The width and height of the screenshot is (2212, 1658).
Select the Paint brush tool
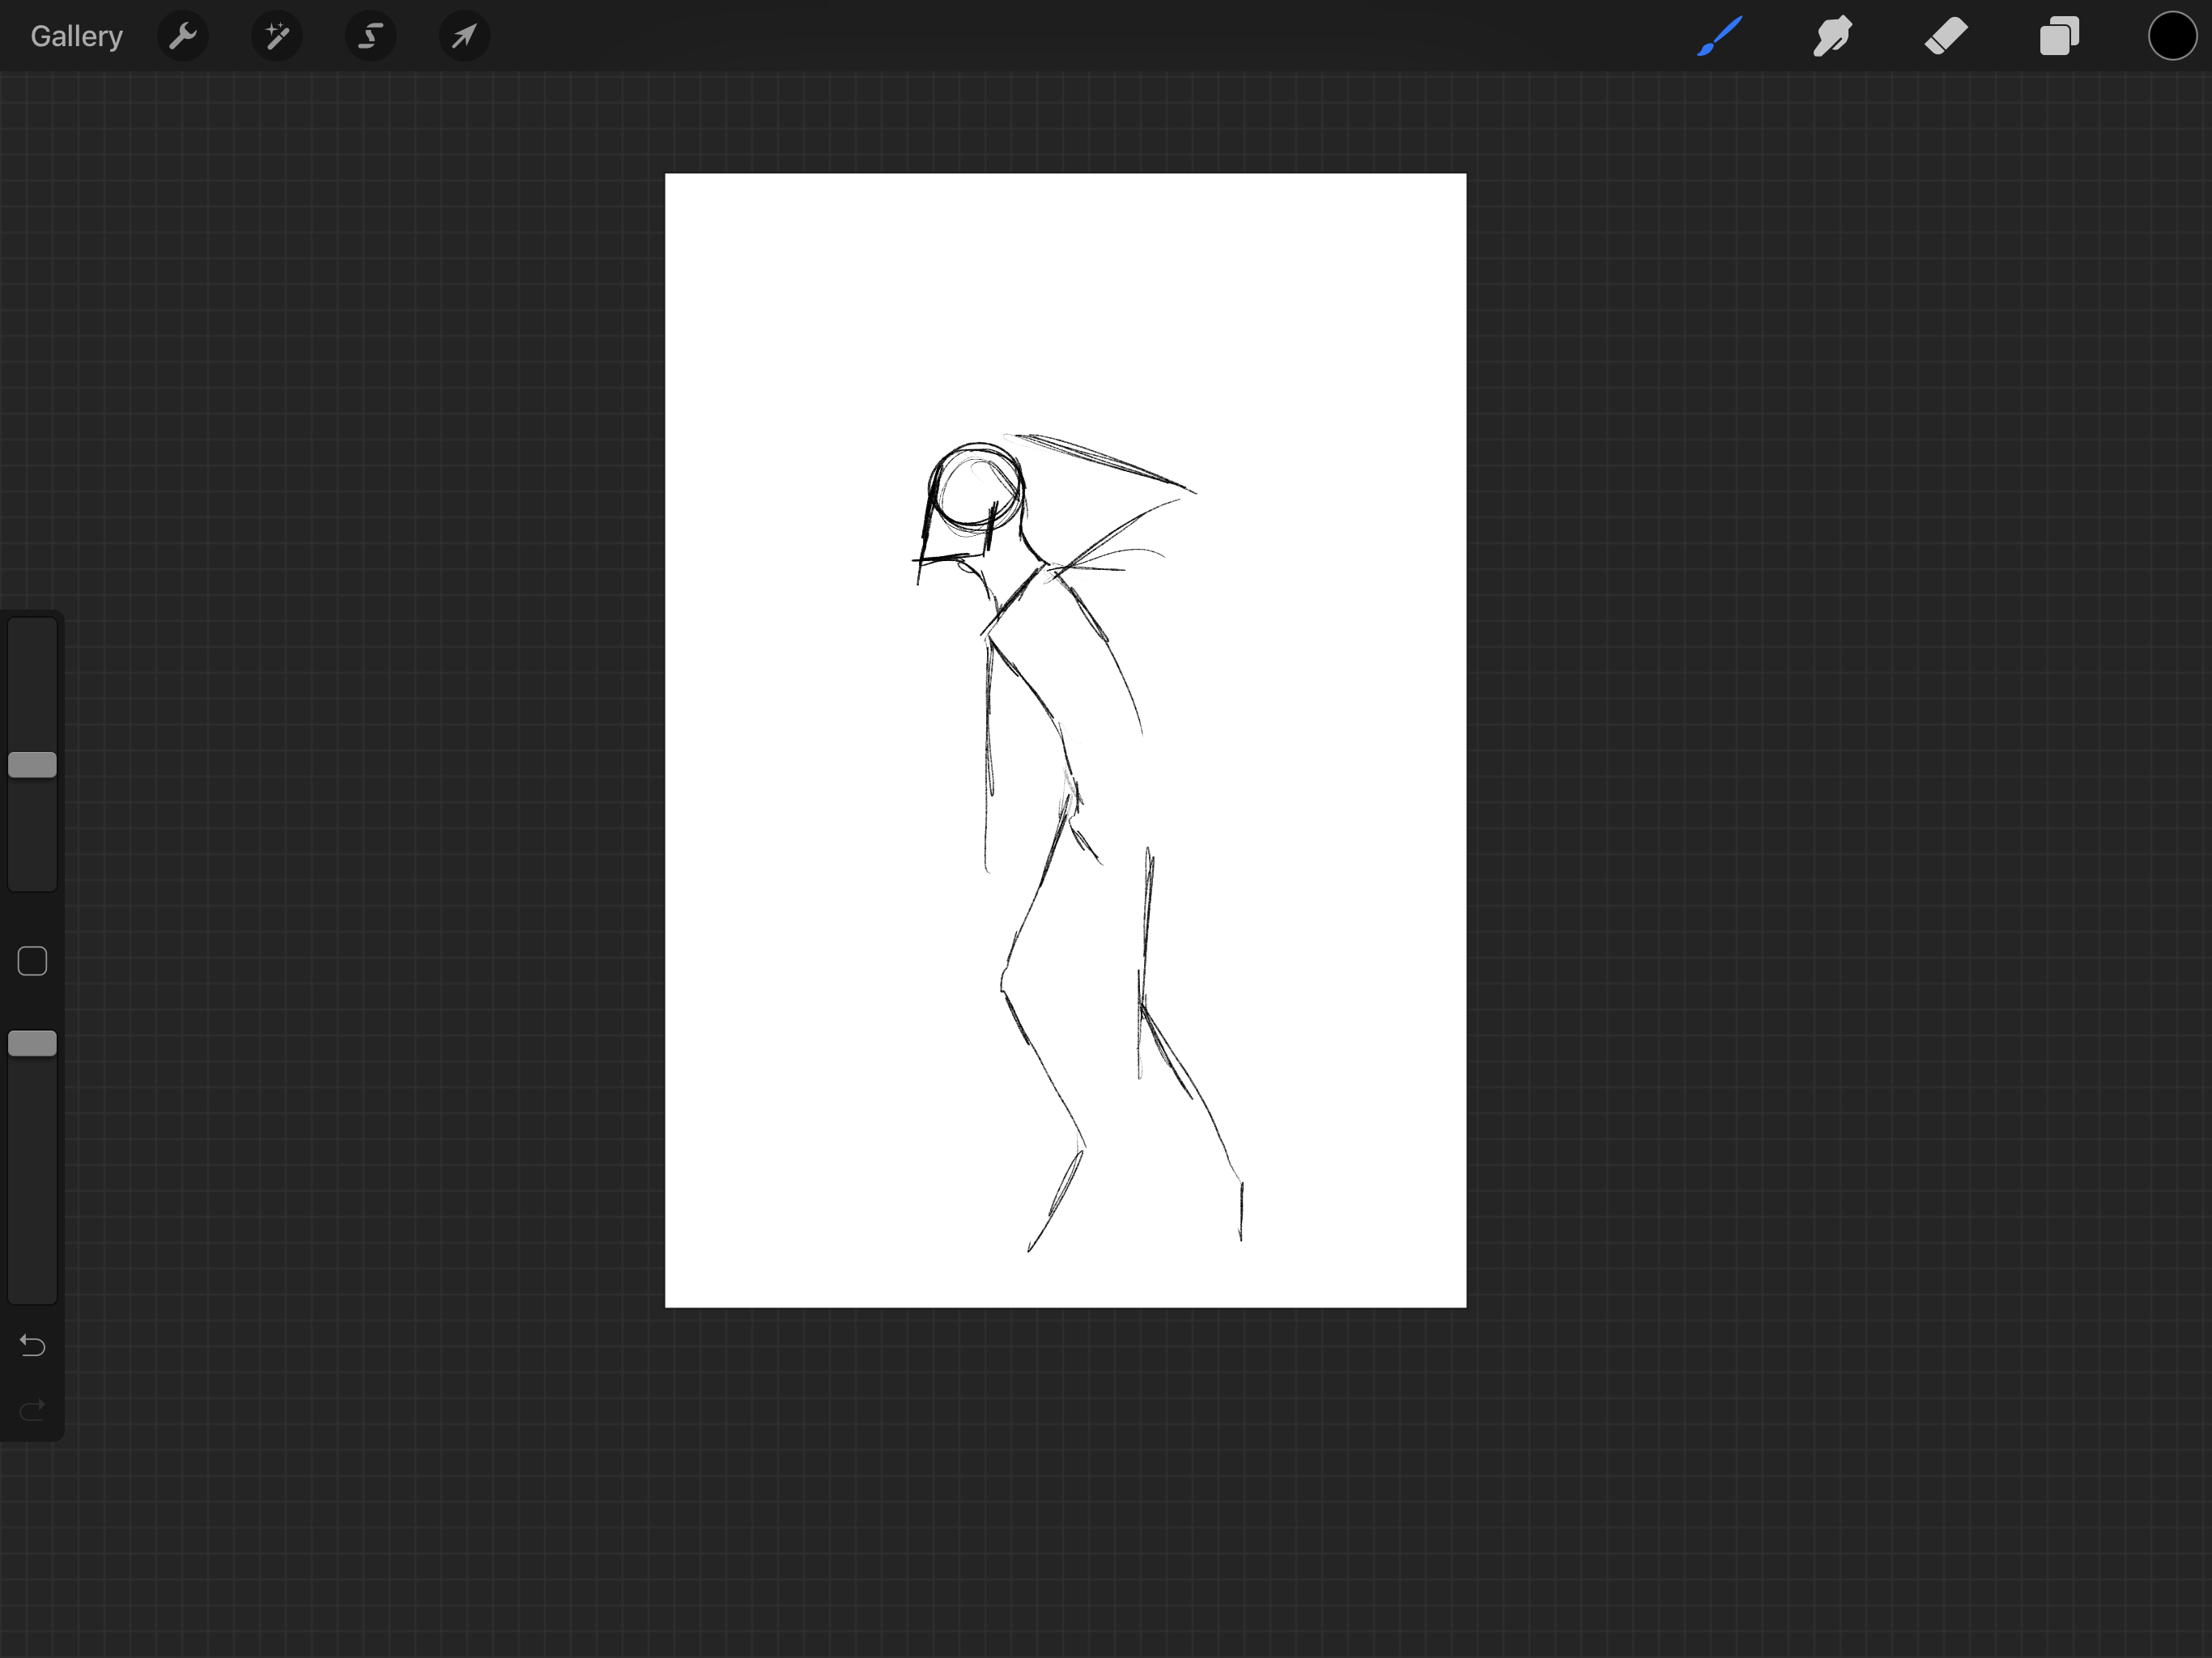tap(1720, 36)
